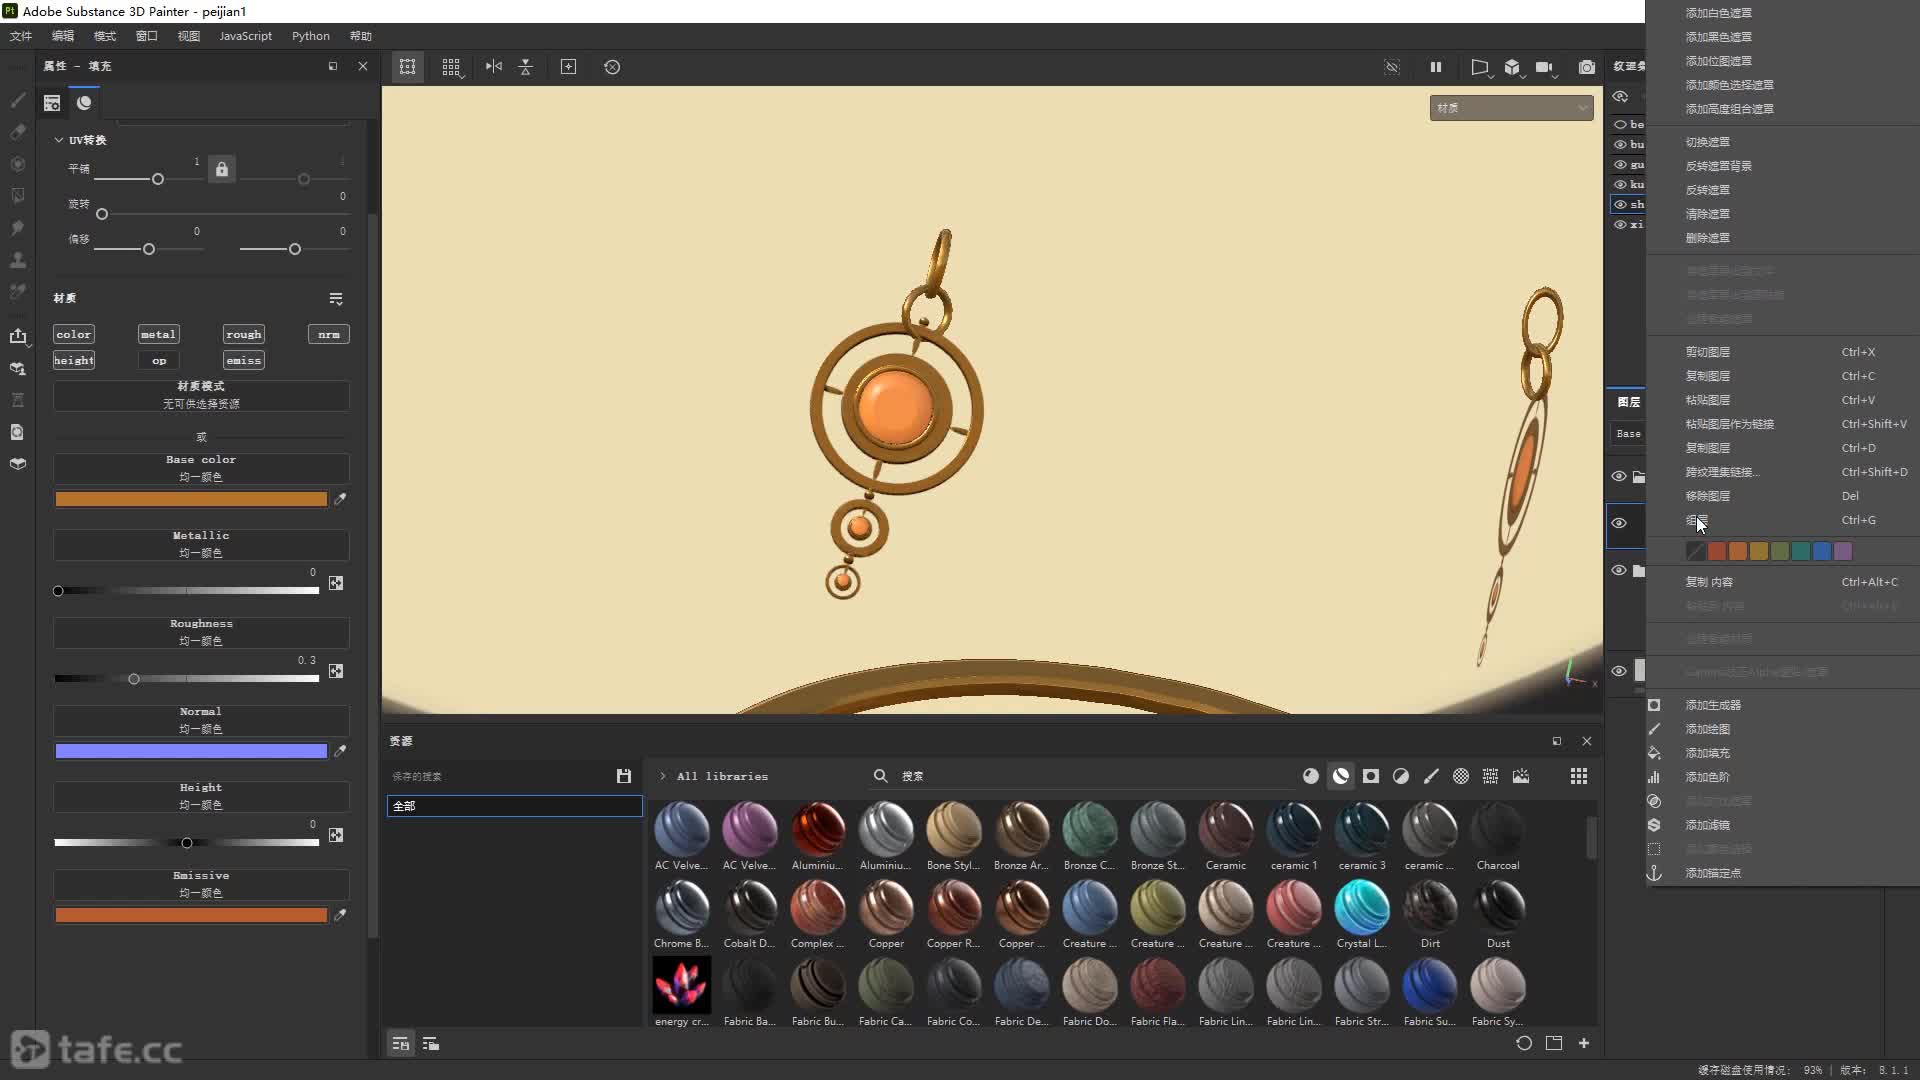This screenshot has width=1920, height=1080.
Task: Click the Emissive color swatch
Action: [191, 915]
